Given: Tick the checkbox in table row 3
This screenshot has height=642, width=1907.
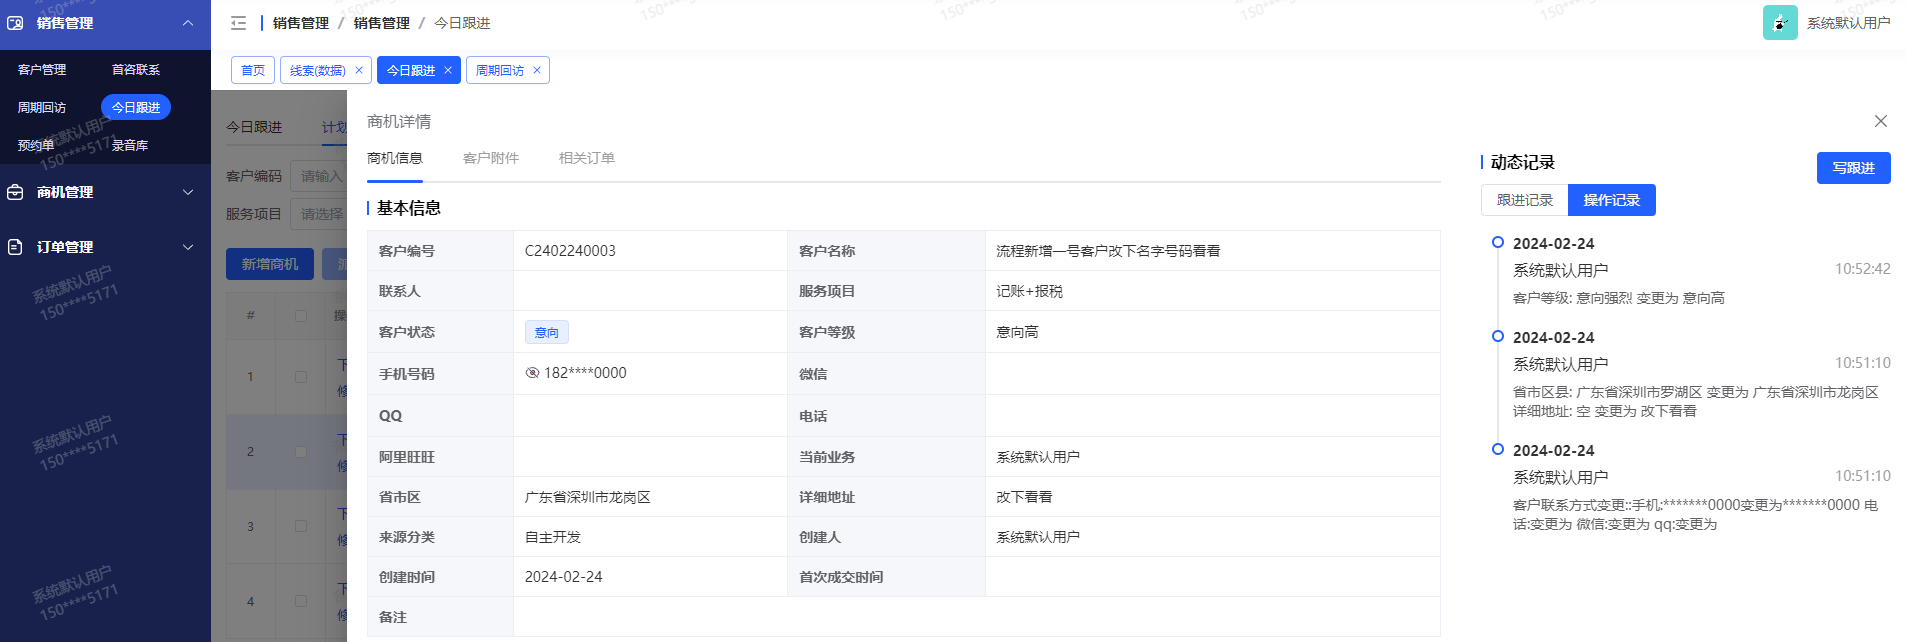Looking at the screenshot, I should pyautogui.click(x=300, y=526).
